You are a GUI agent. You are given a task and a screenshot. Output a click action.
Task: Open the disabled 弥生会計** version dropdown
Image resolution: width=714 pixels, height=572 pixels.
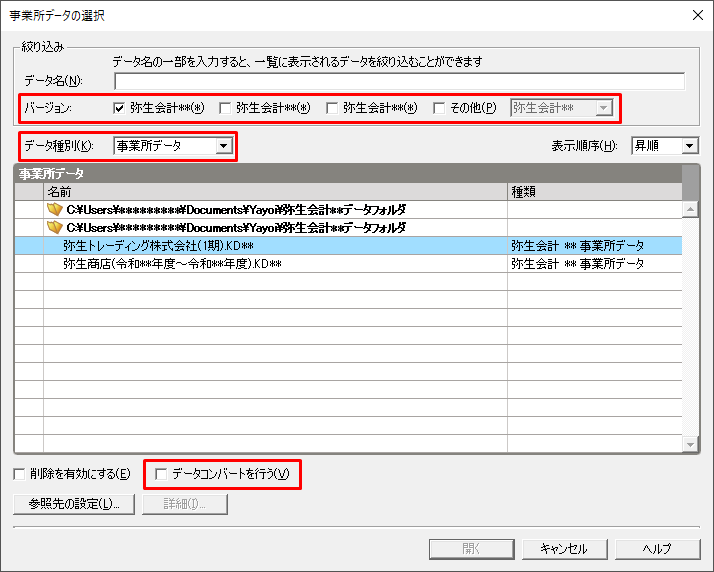tap(561, 108)
